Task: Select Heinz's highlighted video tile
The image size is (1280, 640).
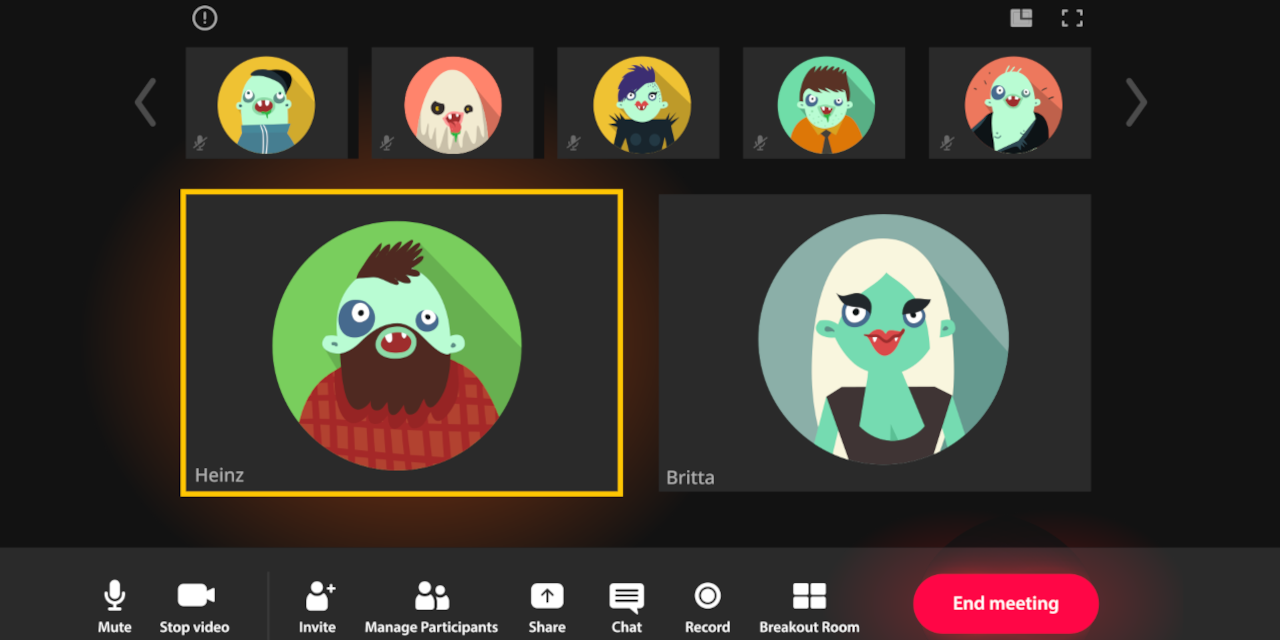Action: pos(401,342)
